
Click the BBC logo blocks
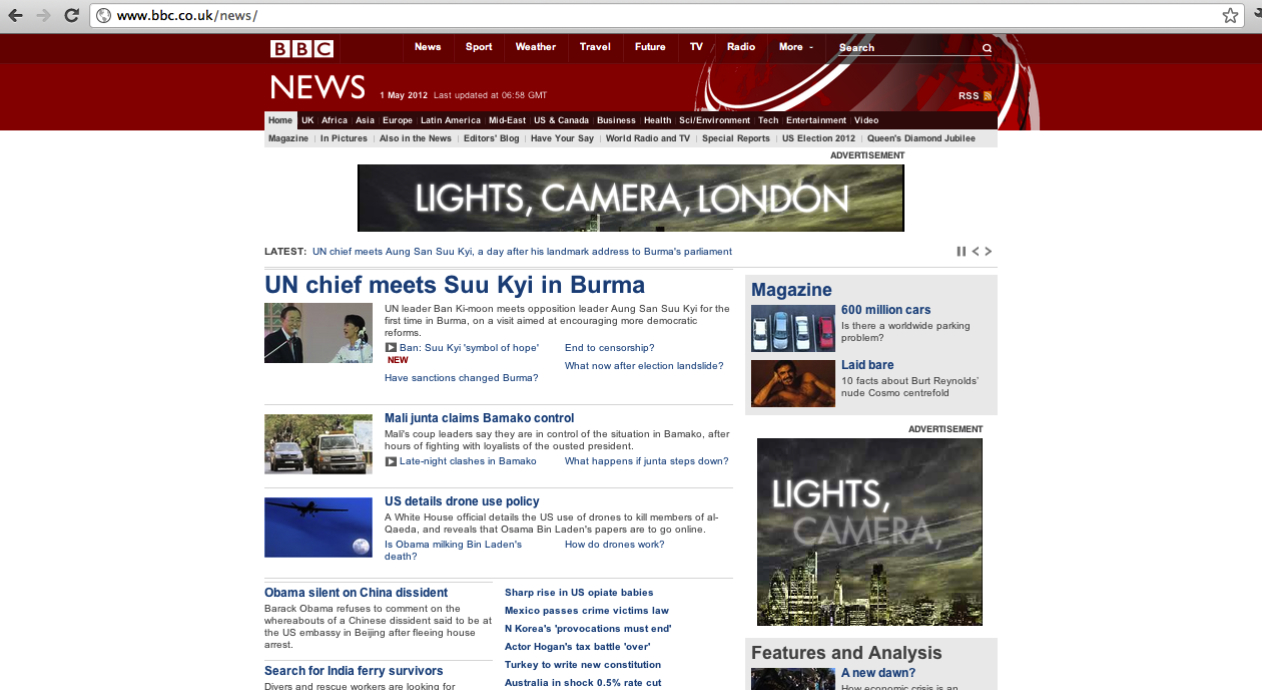(301, 48)
